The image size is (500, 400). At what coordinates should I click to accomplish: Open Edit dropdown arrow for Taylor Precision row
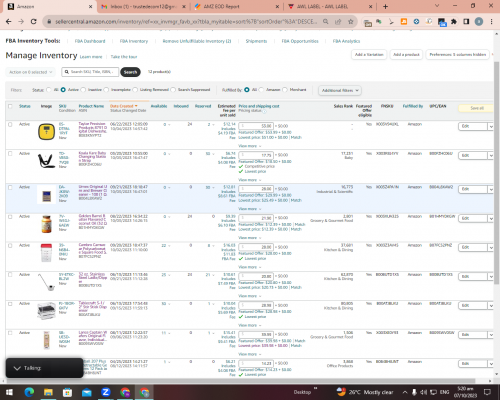(x=491, y=127)
